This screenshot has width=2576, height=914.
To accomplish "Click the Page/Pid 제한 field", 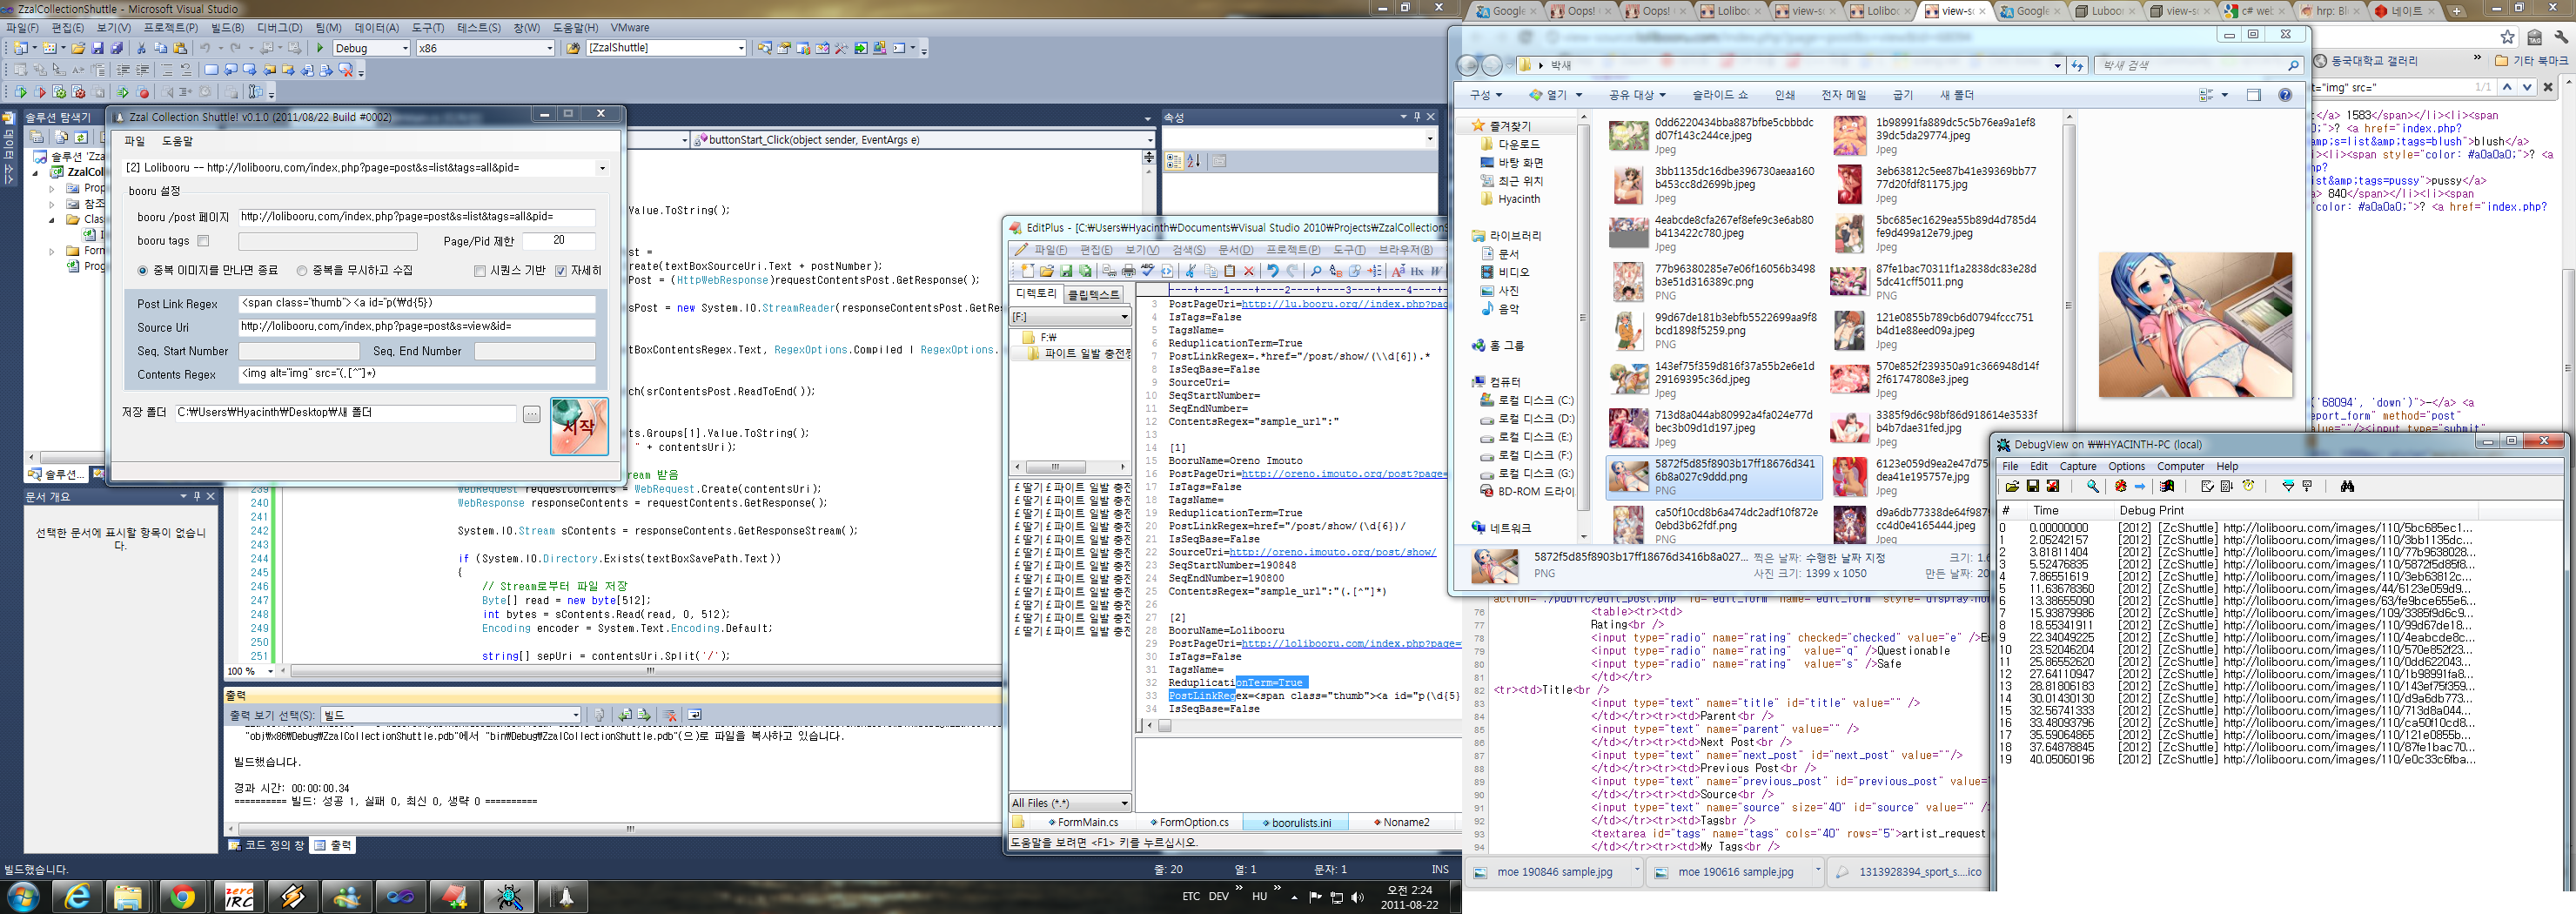I will (559, 241).
